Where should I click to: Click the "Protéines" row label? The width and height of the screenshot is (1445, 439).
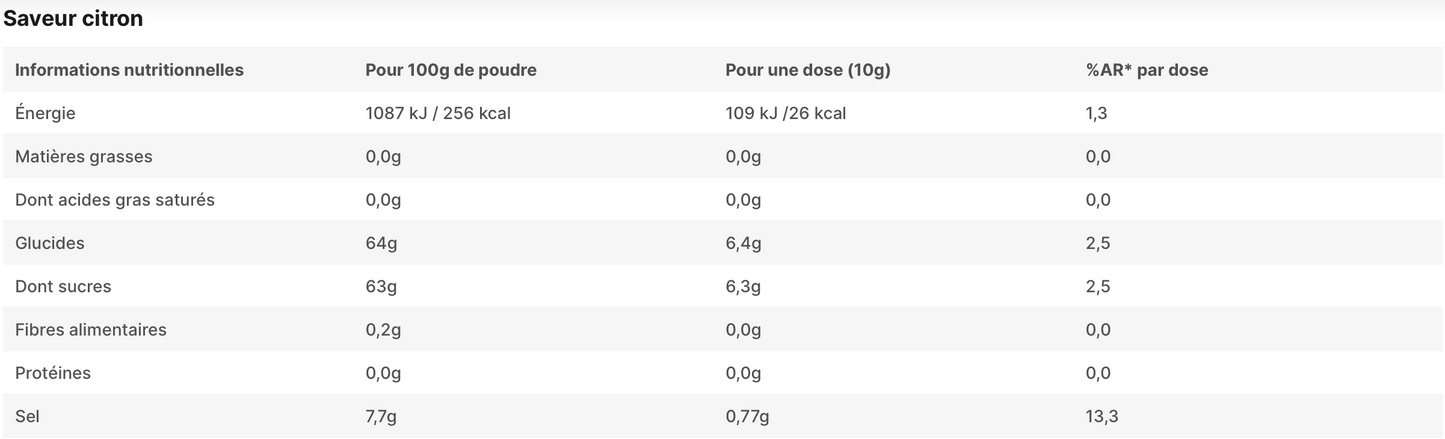click(x=53, y=373)
